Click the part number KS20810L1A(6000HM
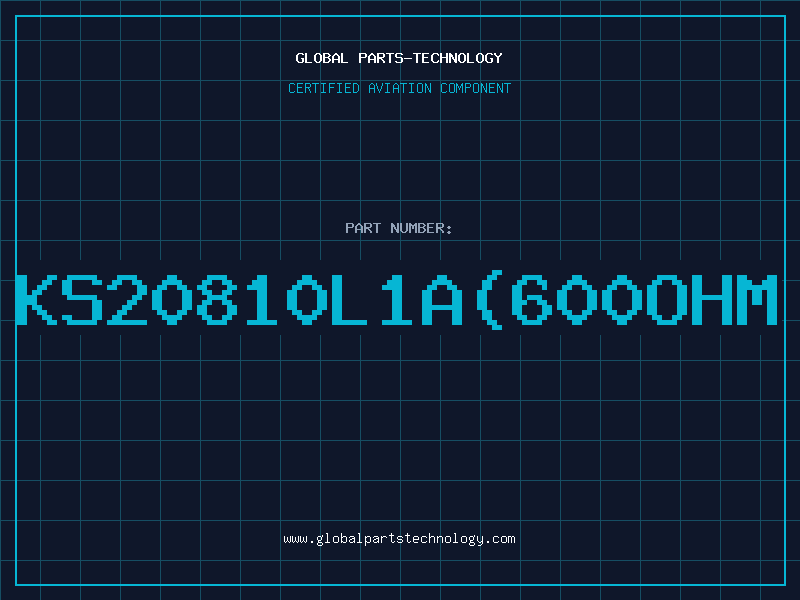Image resolution: width=800 pixels, height=600 pixels. 396,300
